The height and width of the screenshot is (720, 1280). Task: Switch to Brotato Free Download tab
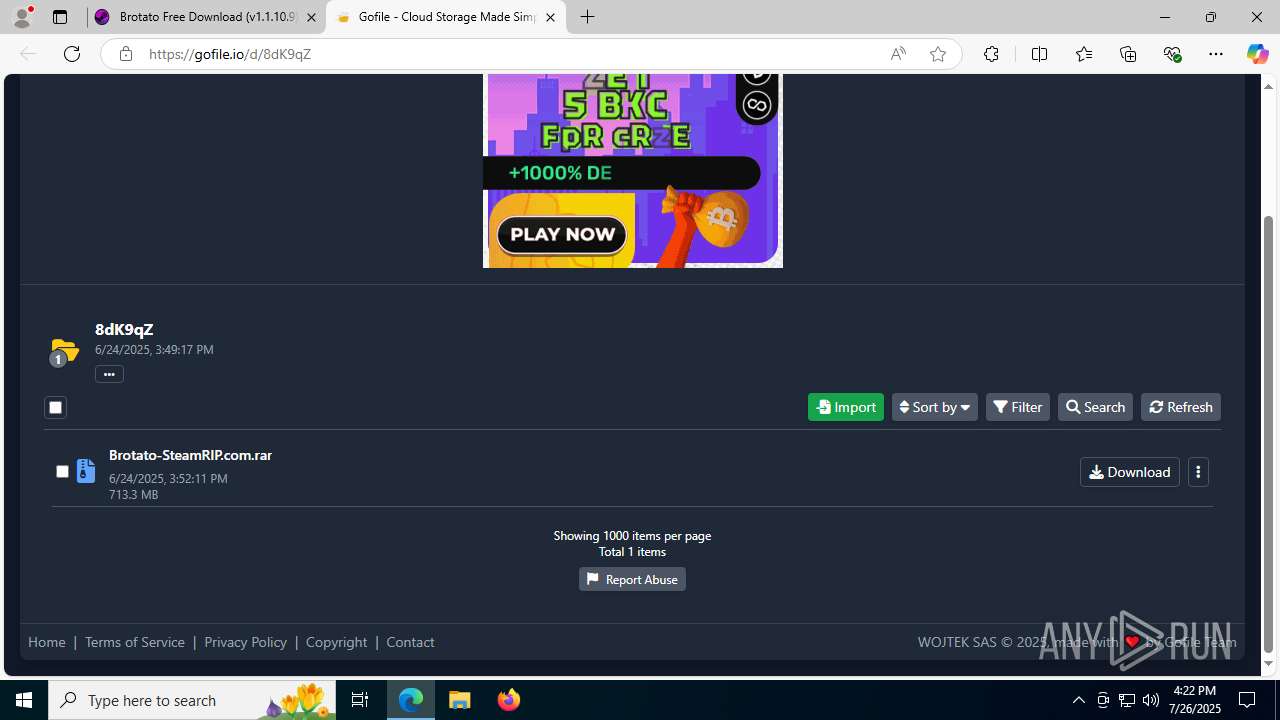pos(205,17)
